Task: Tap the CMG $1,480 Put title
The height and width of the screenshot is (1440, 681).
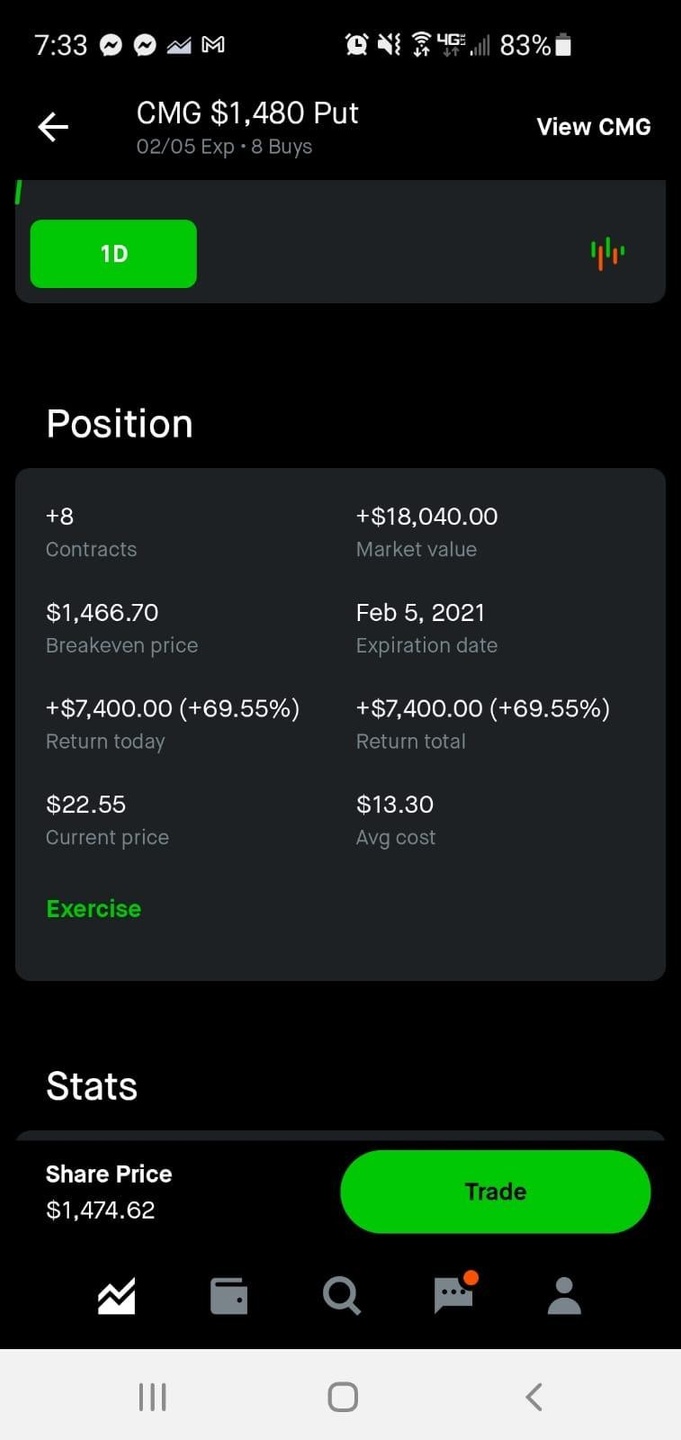Action: click(x=247, y=113)
